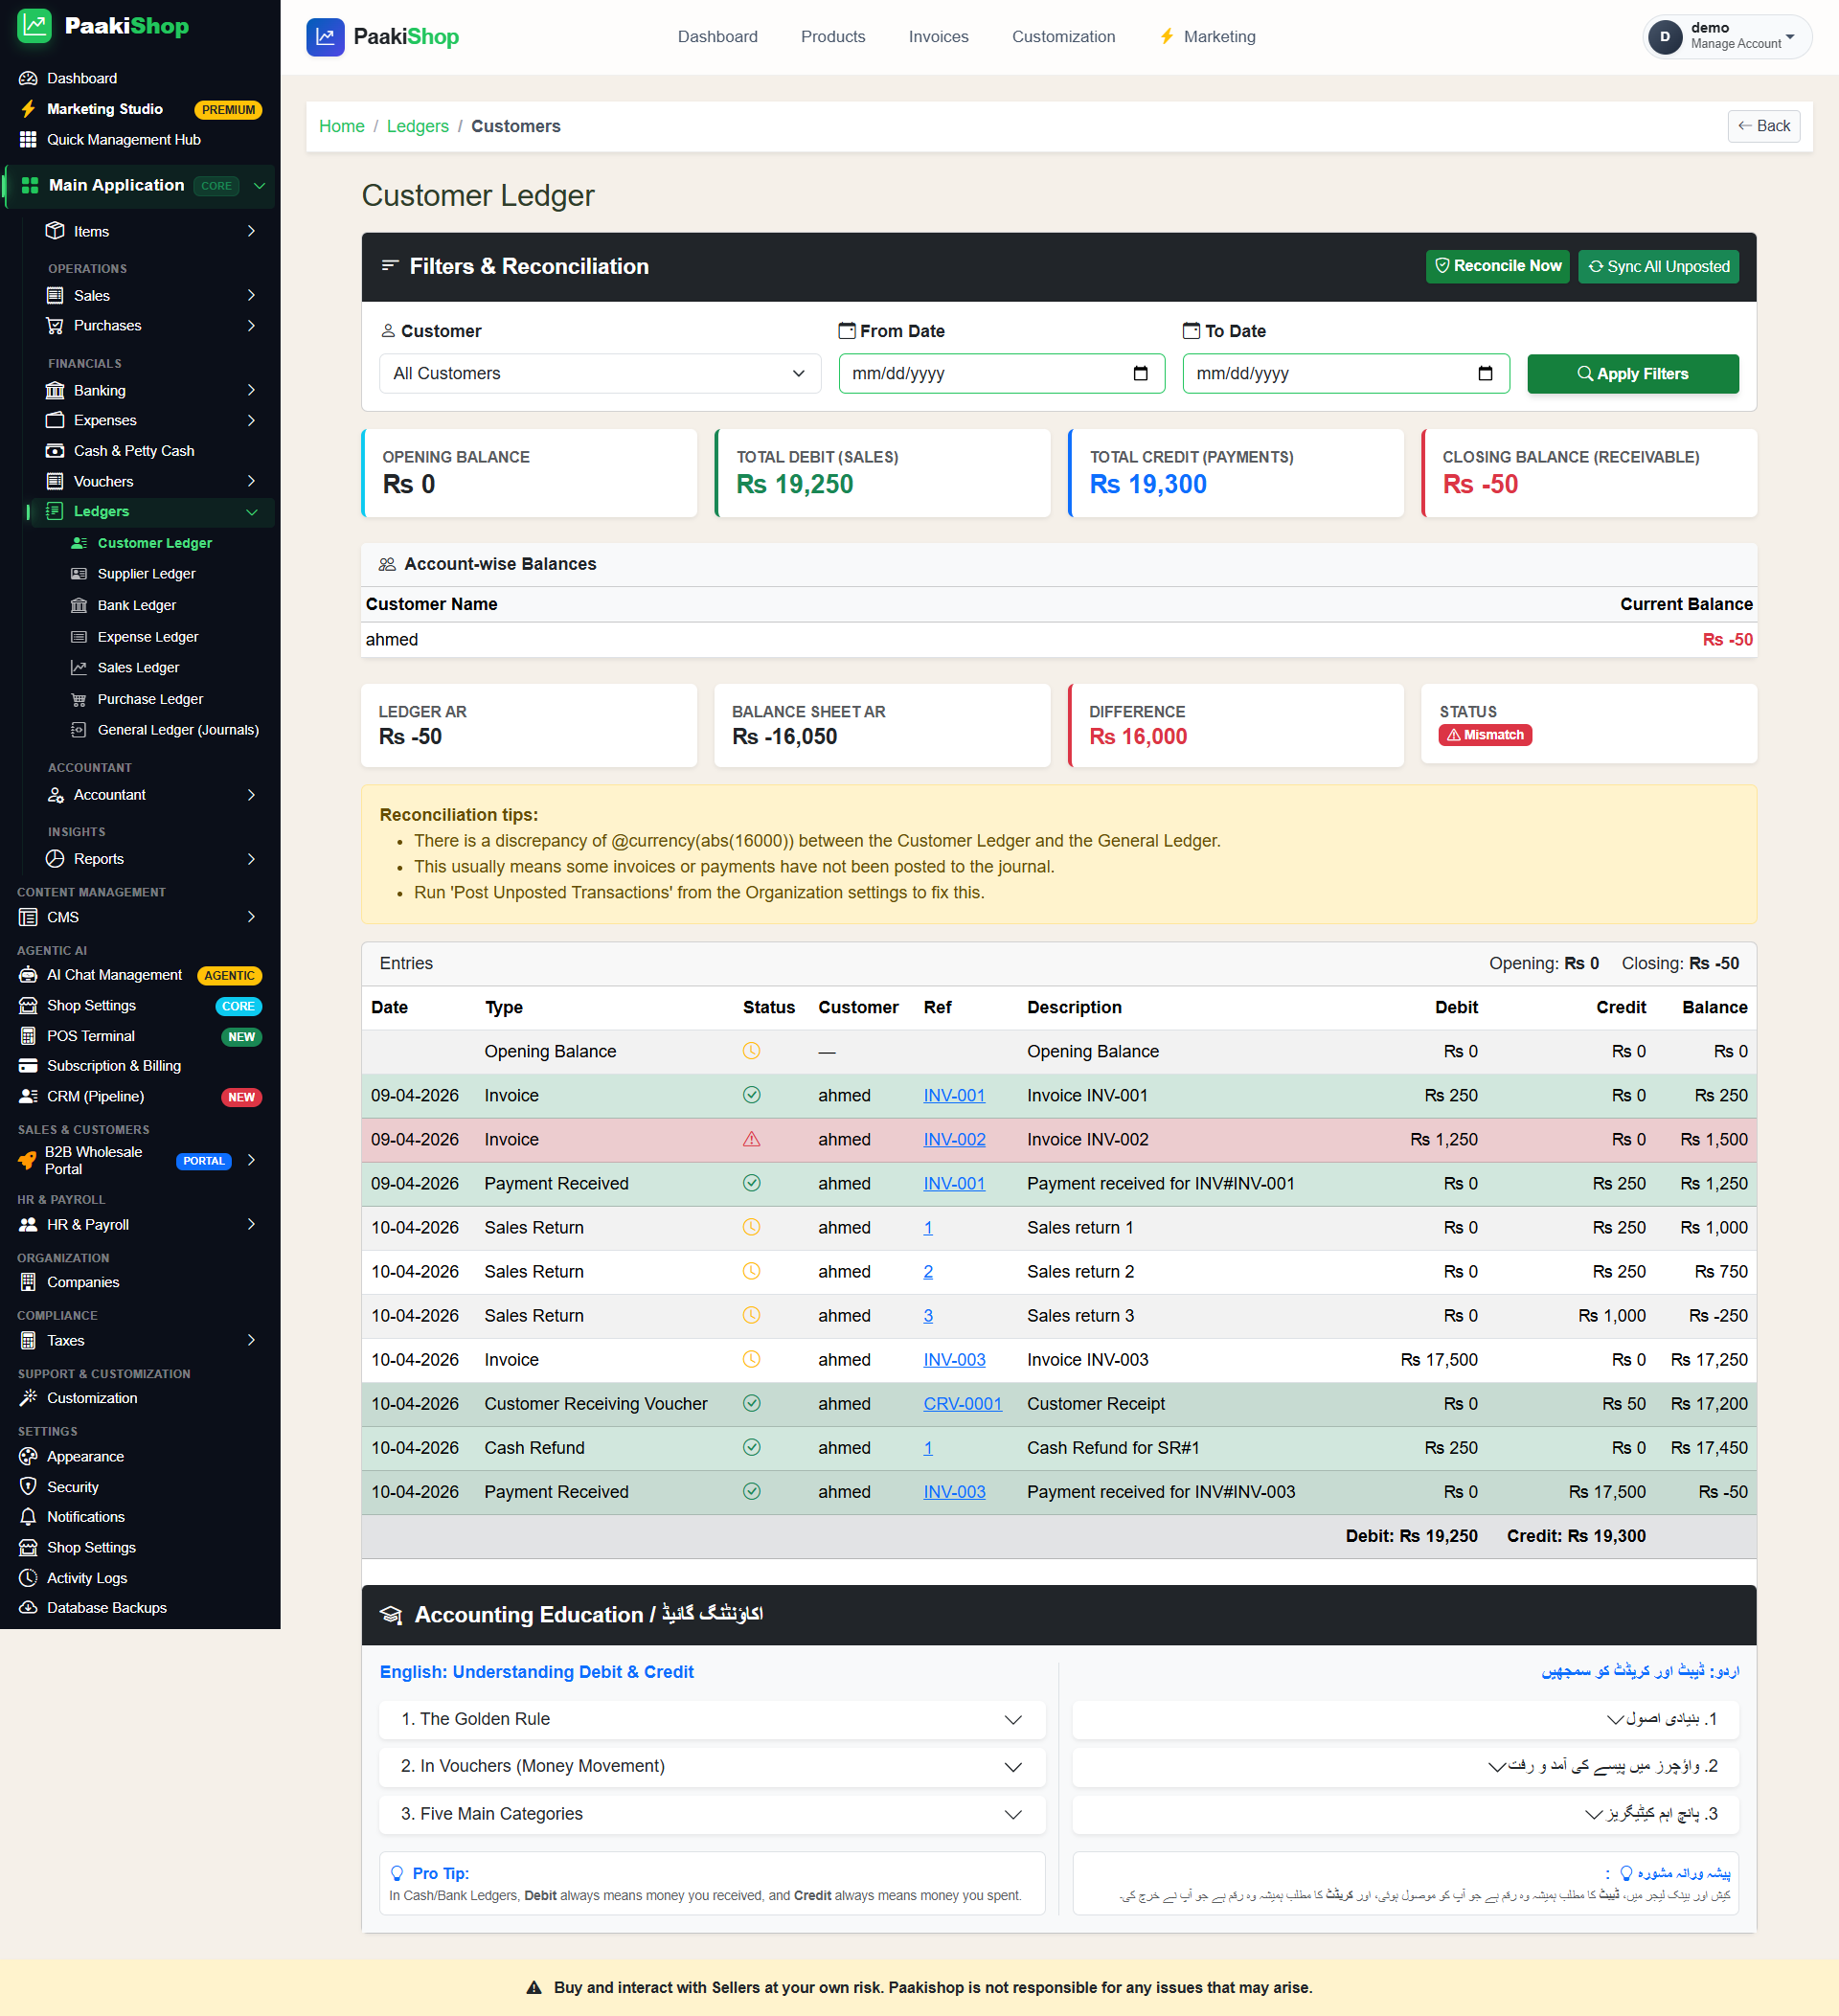Click the Database Backups cloud icon
1839x2016 pixels.
tap(28, 1608)
